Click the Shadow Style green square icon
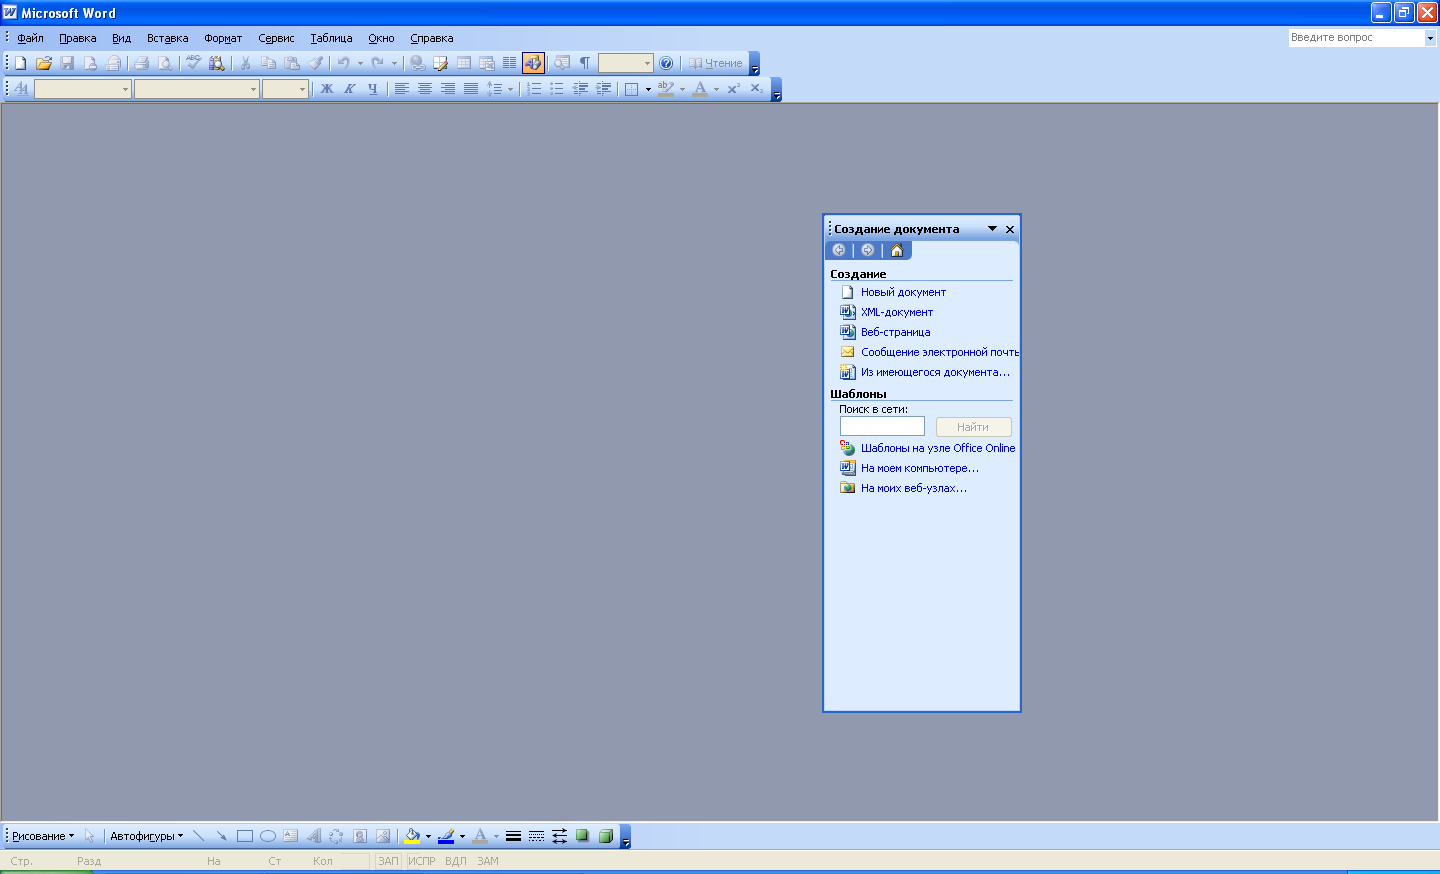This screenshot has width=1440, height=874. point(582,836)
